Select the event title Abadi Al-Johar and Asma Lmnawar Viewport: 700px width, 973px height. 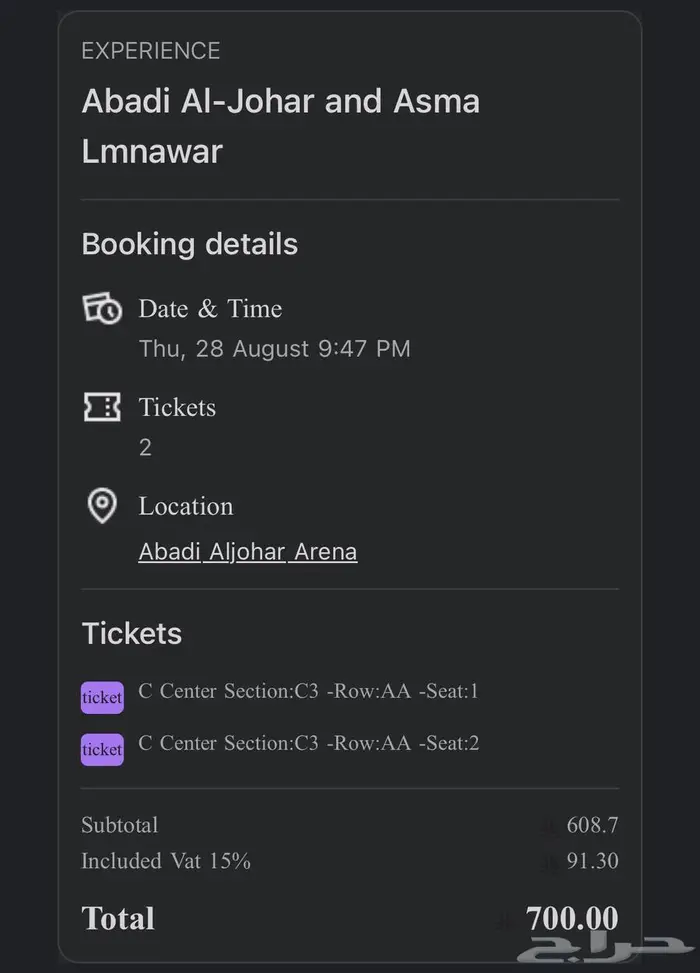(x=280, y=126)
